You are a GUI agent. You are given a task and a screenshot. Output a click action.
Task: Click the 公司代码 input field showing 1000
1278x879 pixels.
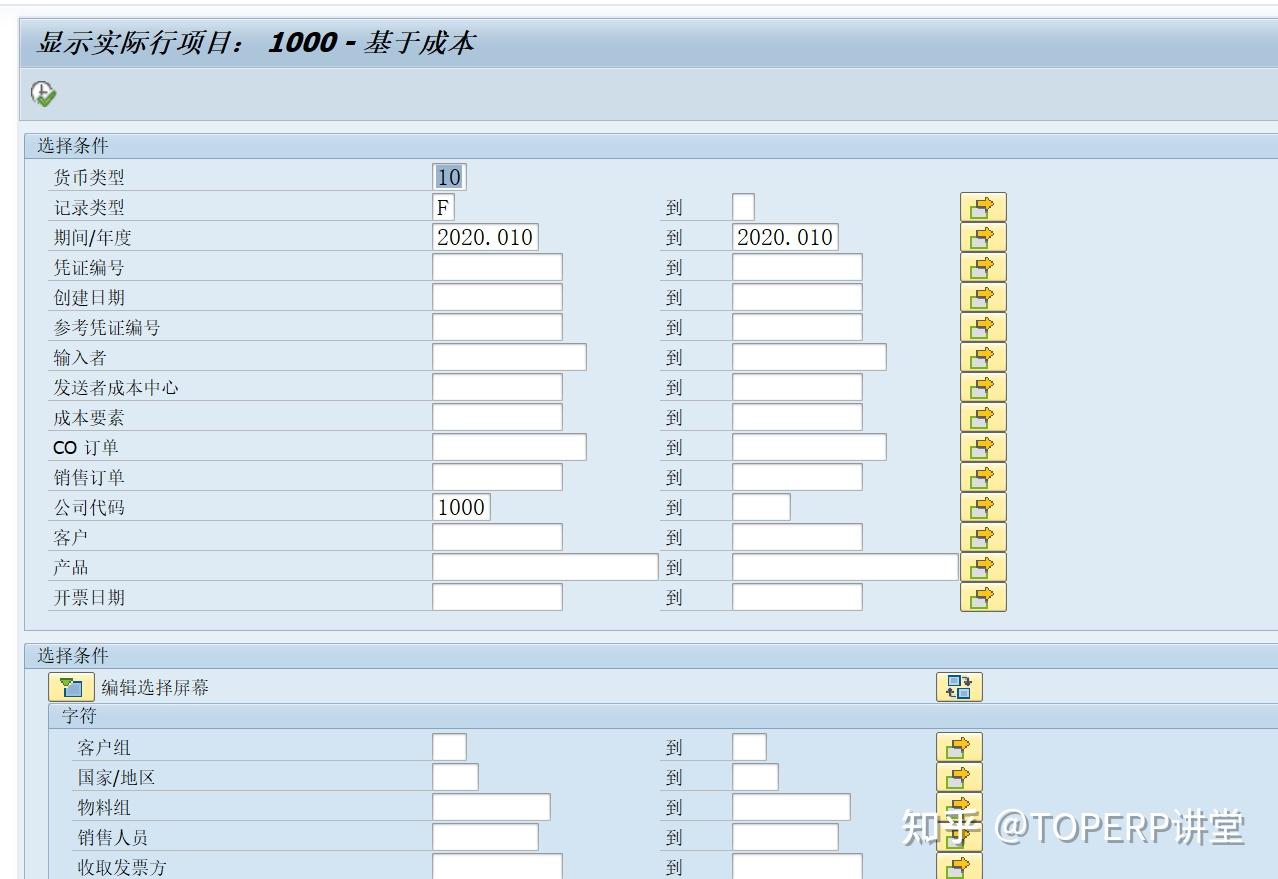[463, 506]
